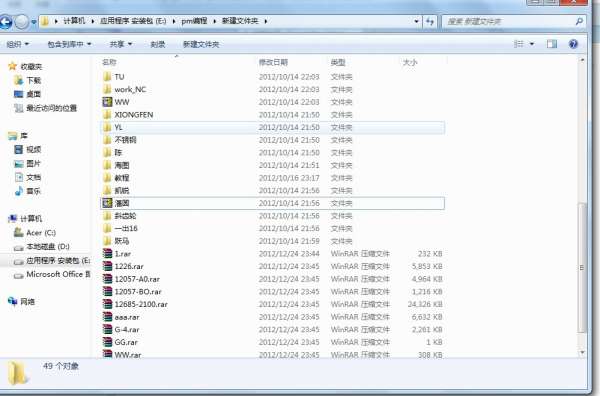The image size is (600, 396).
Task: Click the file list scrollbar thumb
Action: tap(582, 268)
